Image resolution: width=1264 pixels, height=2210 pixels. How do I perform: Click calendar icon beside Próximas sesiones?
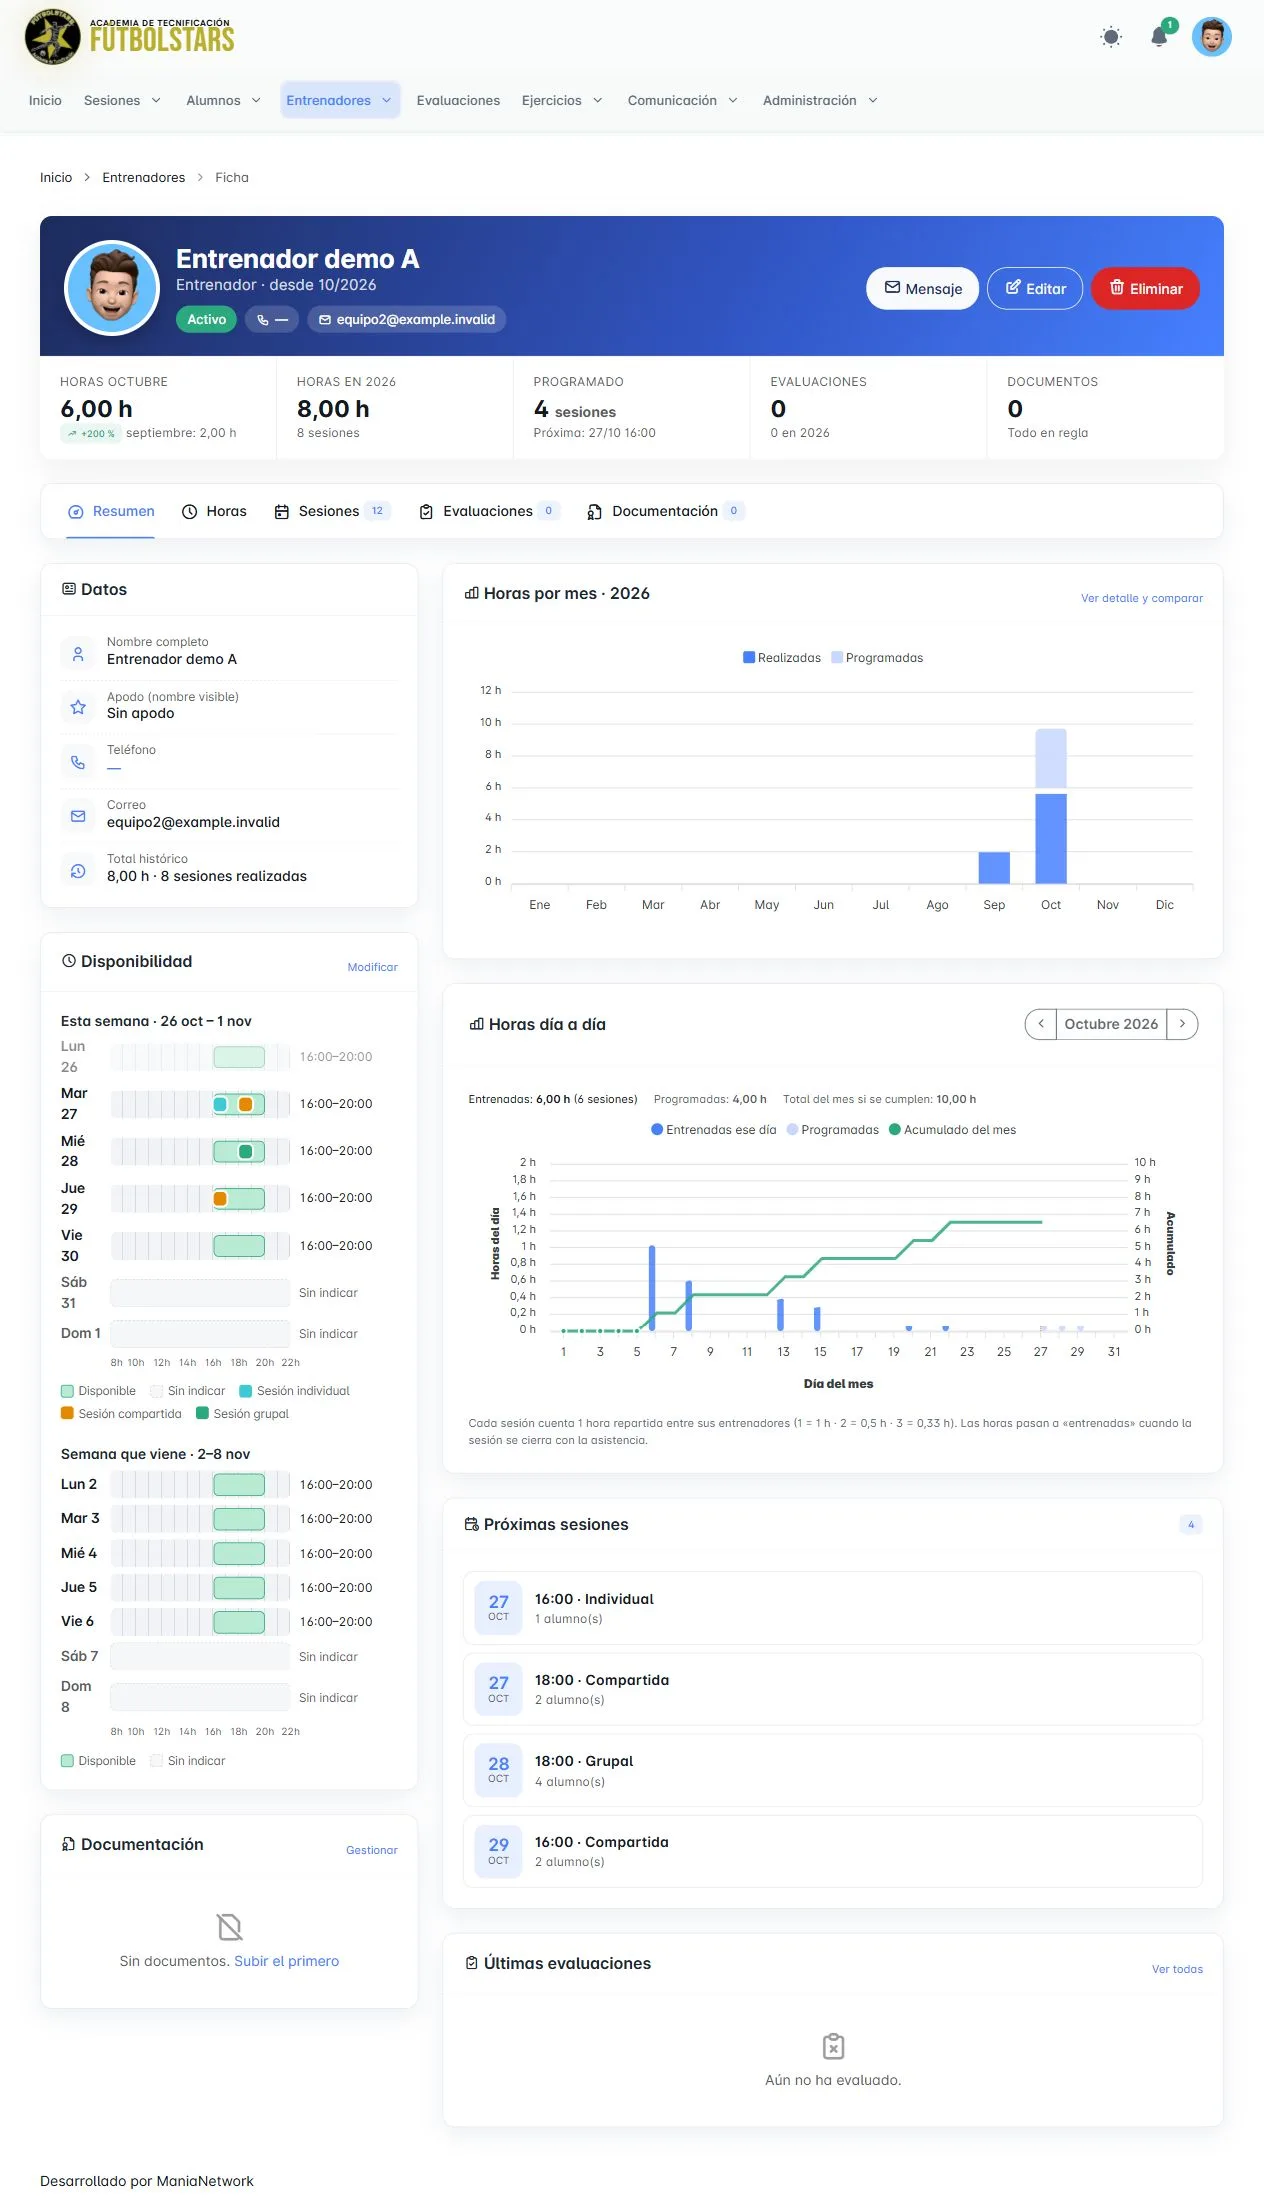(472, 1524)
